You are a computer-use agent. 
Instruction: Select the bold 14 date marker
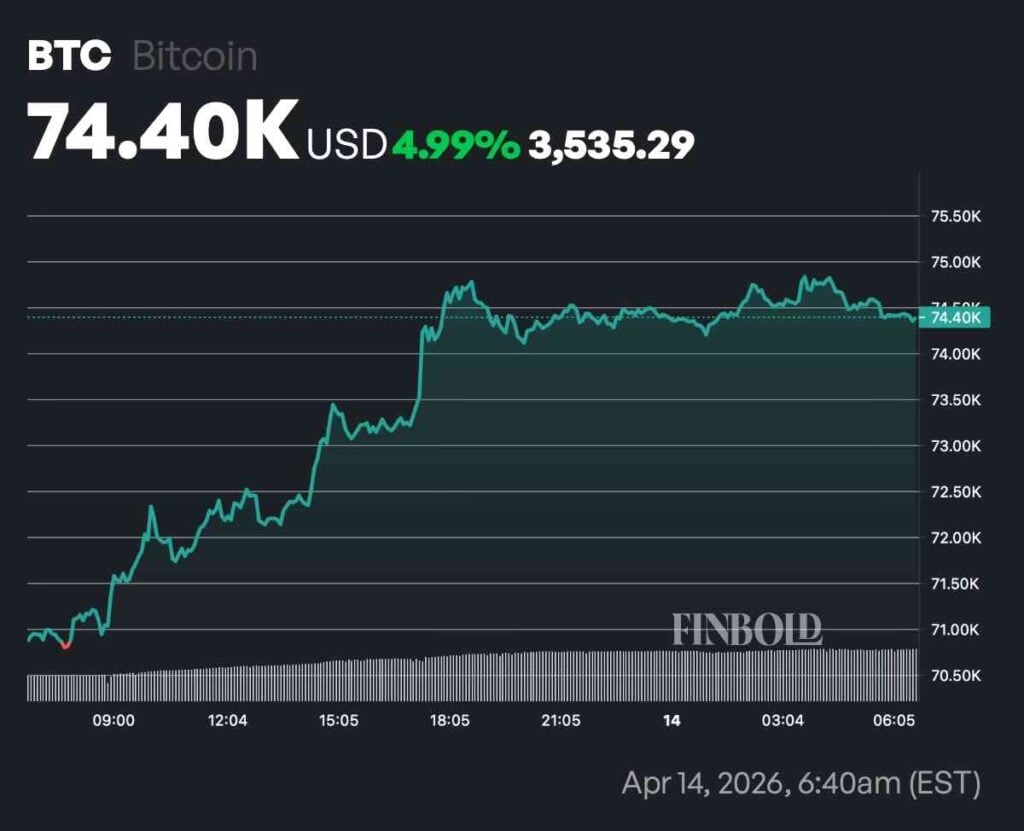click(672, 720)
